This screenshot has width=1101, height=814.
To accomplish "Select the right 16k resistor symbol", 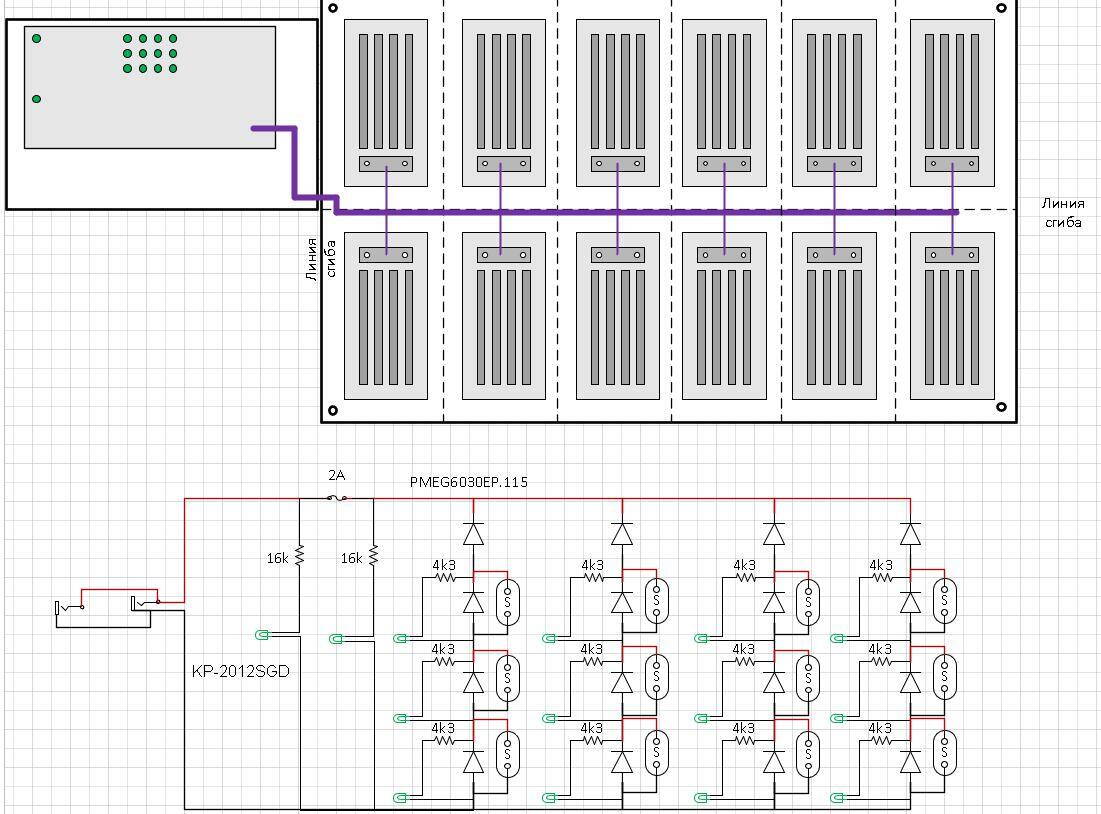I will tap(373, 556).
